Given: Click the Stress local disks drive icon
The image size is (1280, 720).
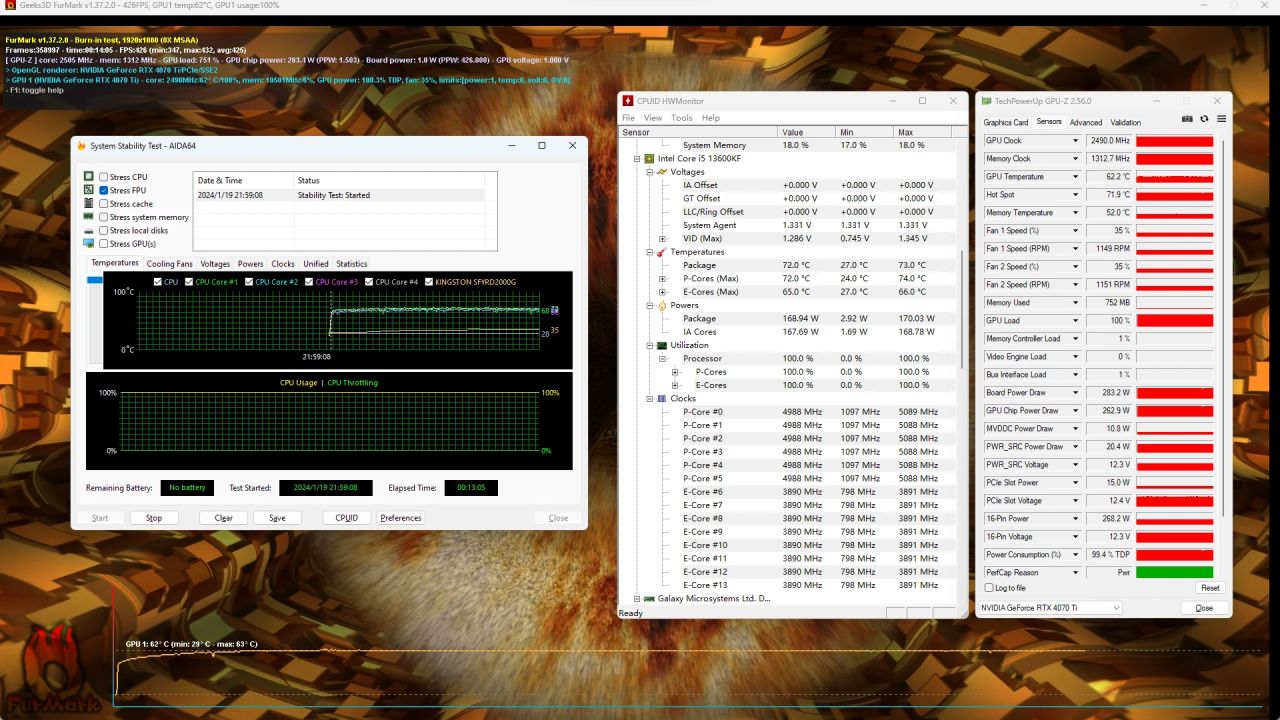Looking at the screenshot, I should [x=89, y=230].
